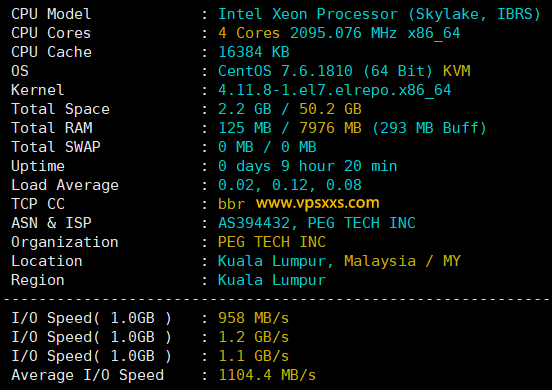Click the 'Organization' label
Screen dimensions: 552x390
[65, 242]
